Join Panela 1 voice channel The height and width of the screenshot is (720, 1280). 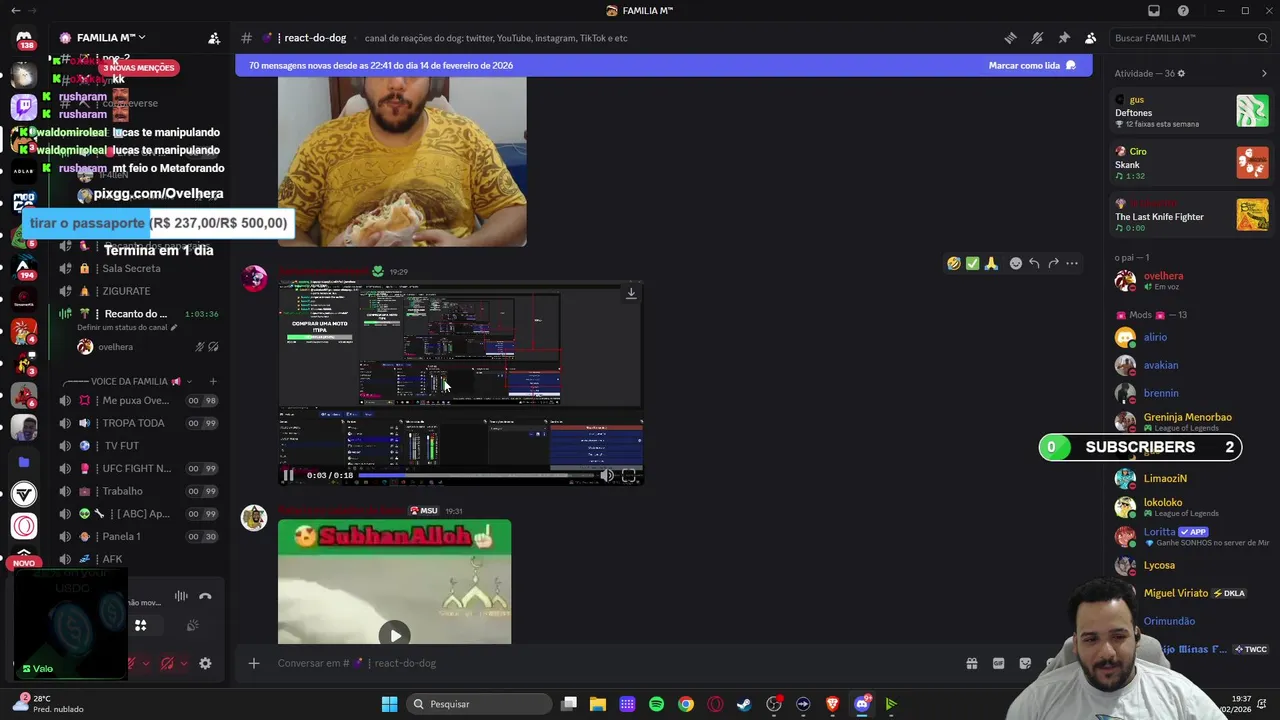tap(140, 536)
